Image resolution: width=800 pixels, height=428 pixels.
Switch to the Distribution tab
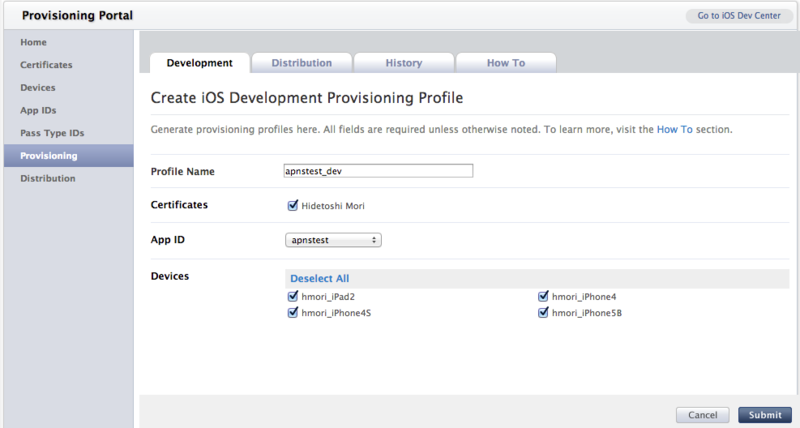tap(301, 63)
